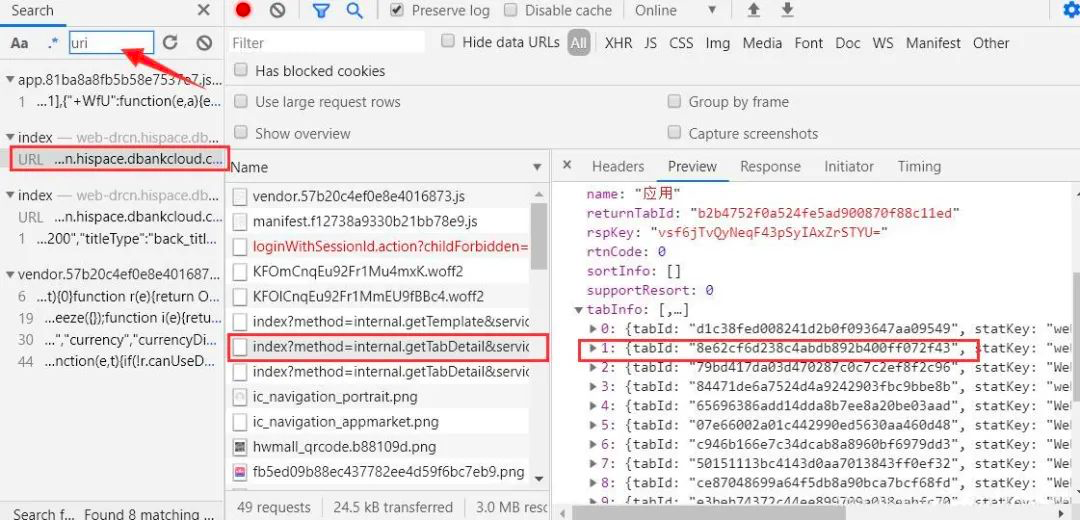
Task: Open DevTools settings gear
Action: (1071, 10)
